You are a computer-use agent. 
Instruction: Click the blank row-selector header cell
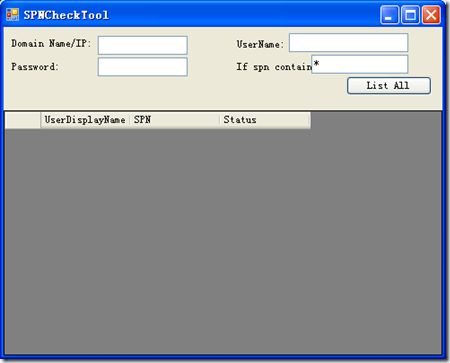coord(23,120)
